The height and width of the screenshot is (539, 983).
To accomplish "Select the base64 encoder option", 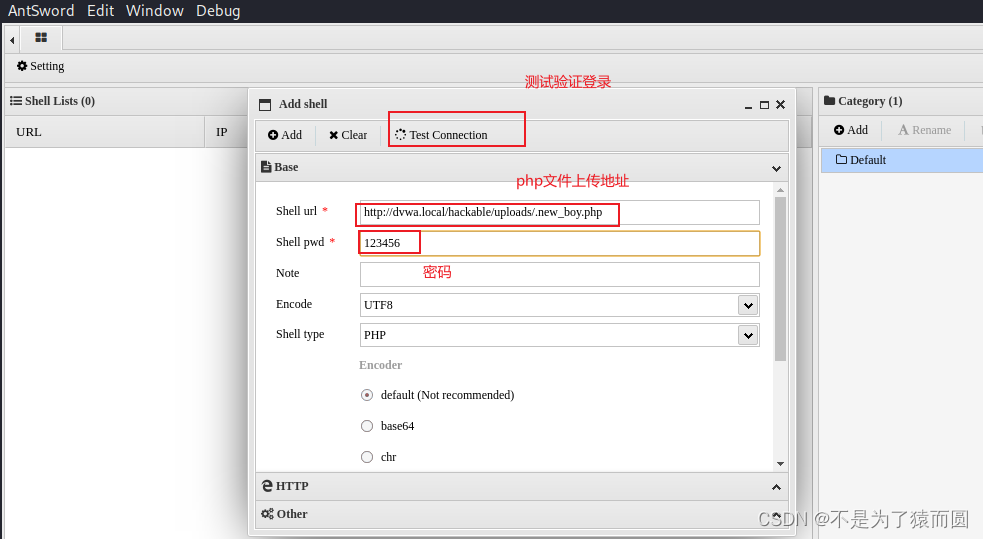I will point(367,426).
